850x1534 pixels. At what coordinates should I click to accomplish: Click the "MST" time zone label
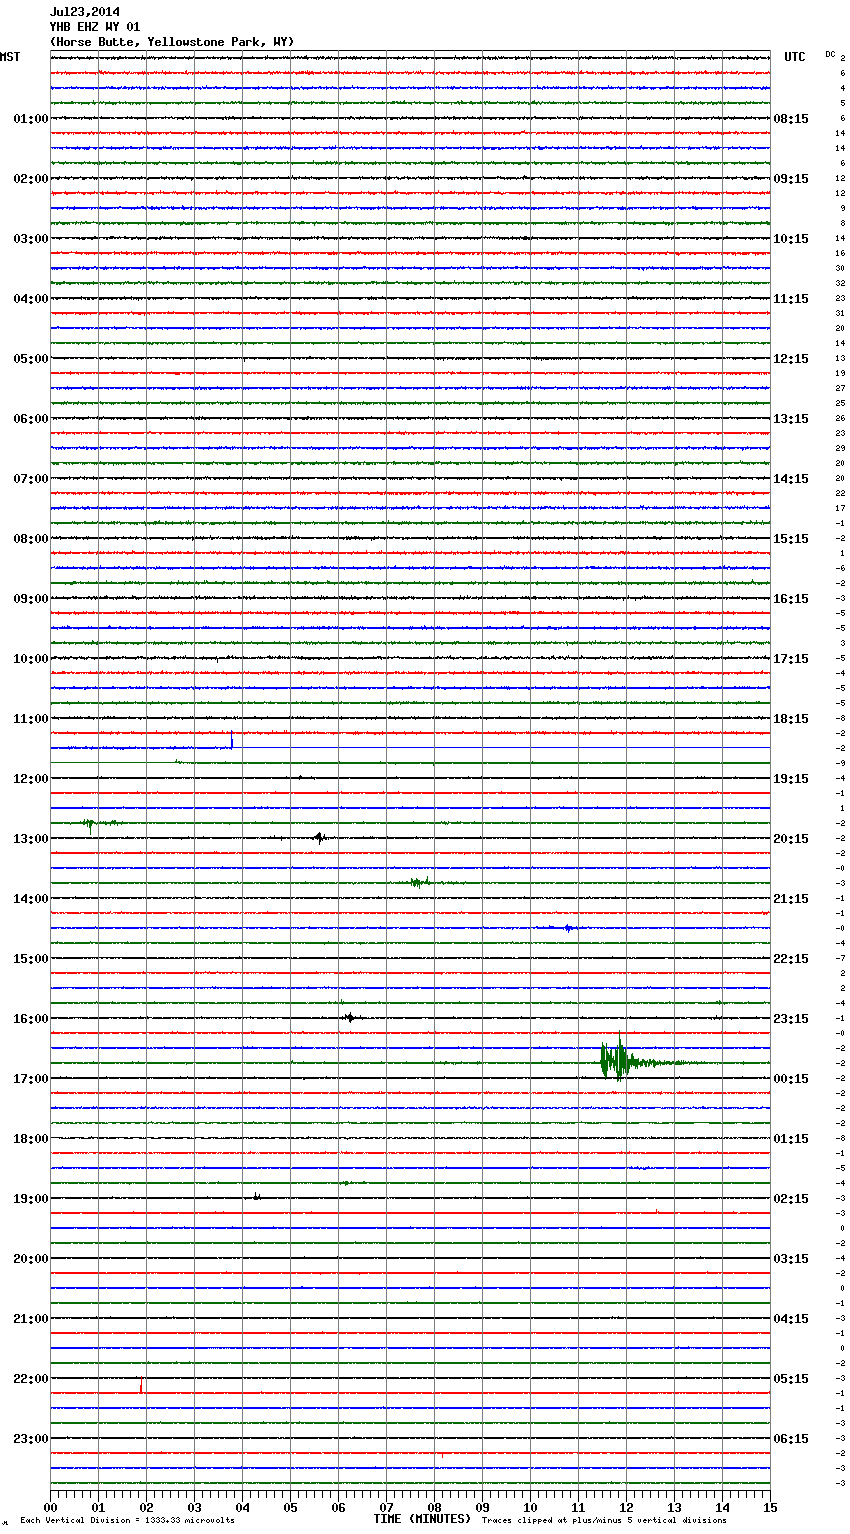coord(10,57)
